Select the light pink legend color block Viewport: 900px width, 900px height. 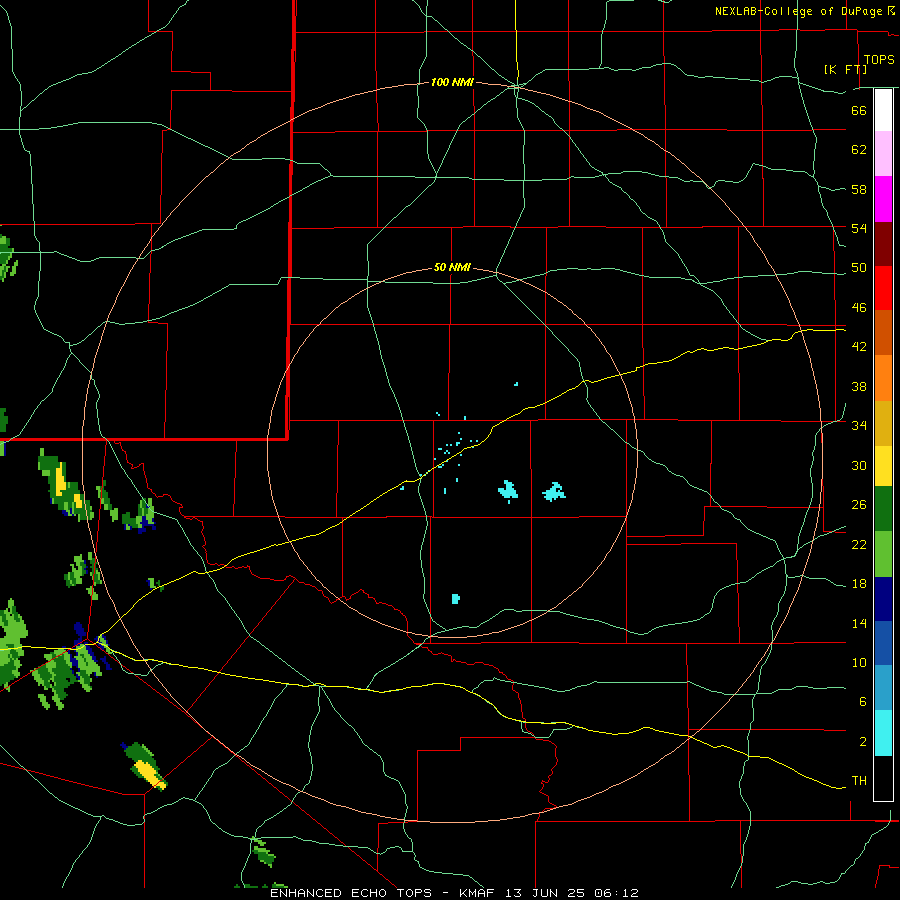coord(883,153)
